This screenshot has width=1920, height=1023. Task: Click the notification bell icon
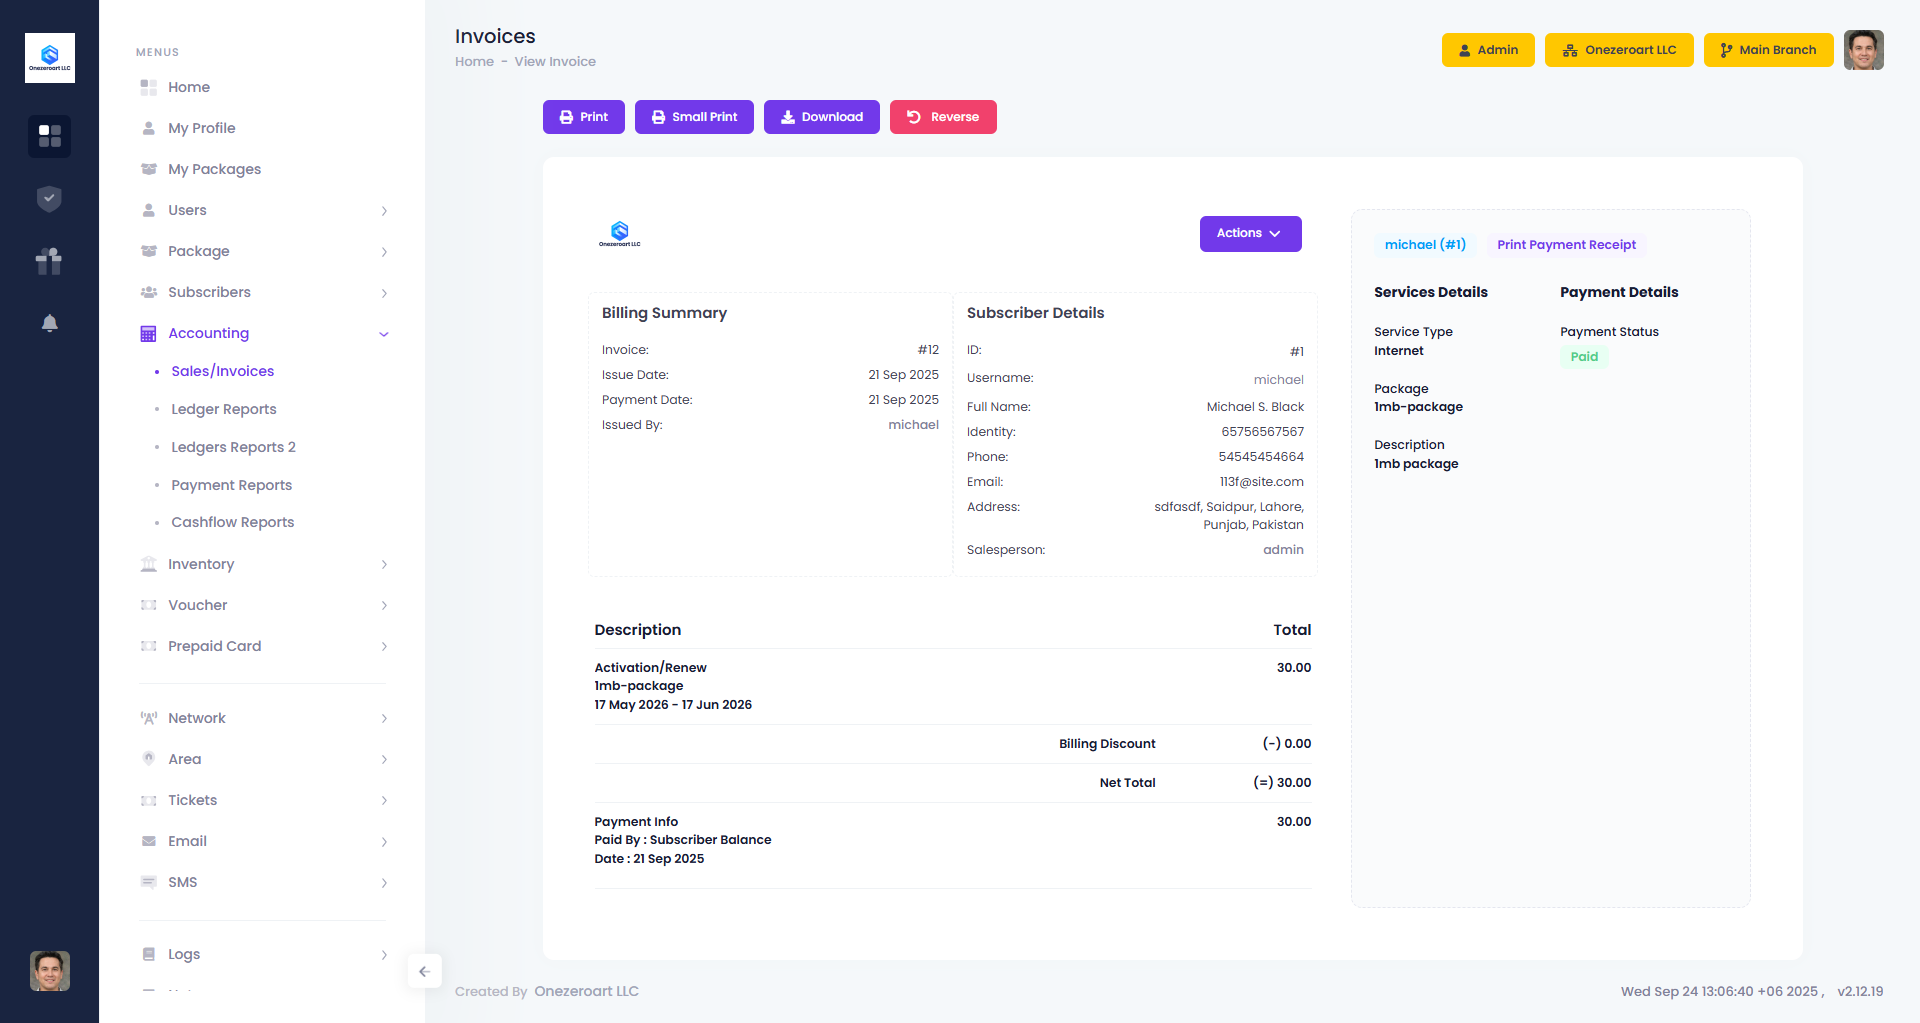pos(49,323)
